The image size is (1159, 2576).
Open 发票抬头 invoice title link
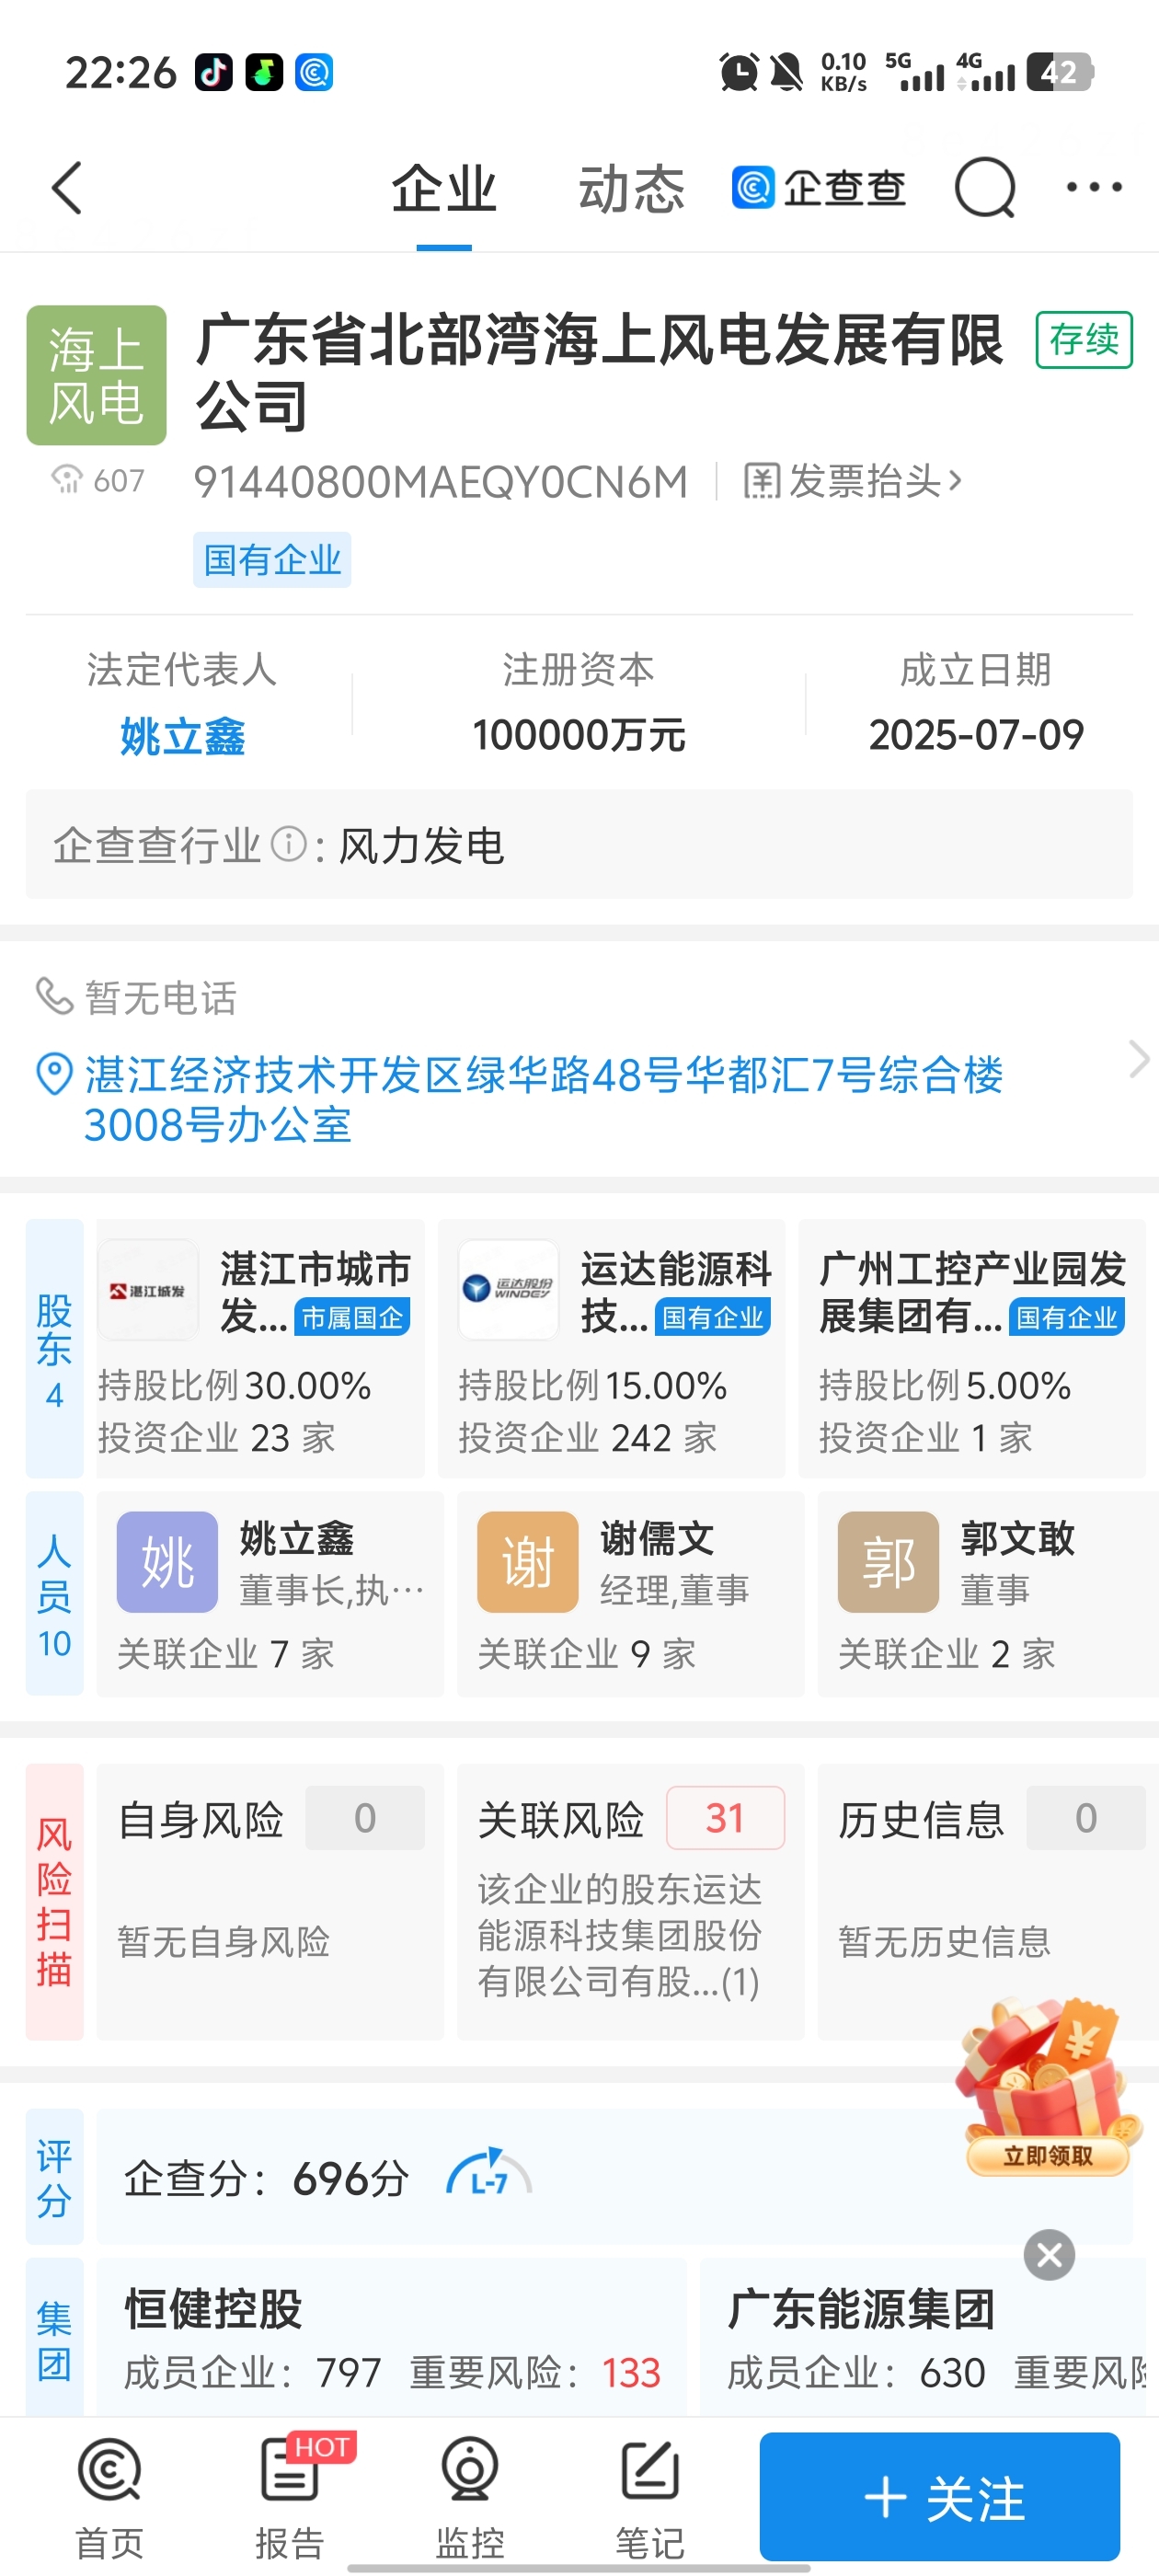[853, 481]
